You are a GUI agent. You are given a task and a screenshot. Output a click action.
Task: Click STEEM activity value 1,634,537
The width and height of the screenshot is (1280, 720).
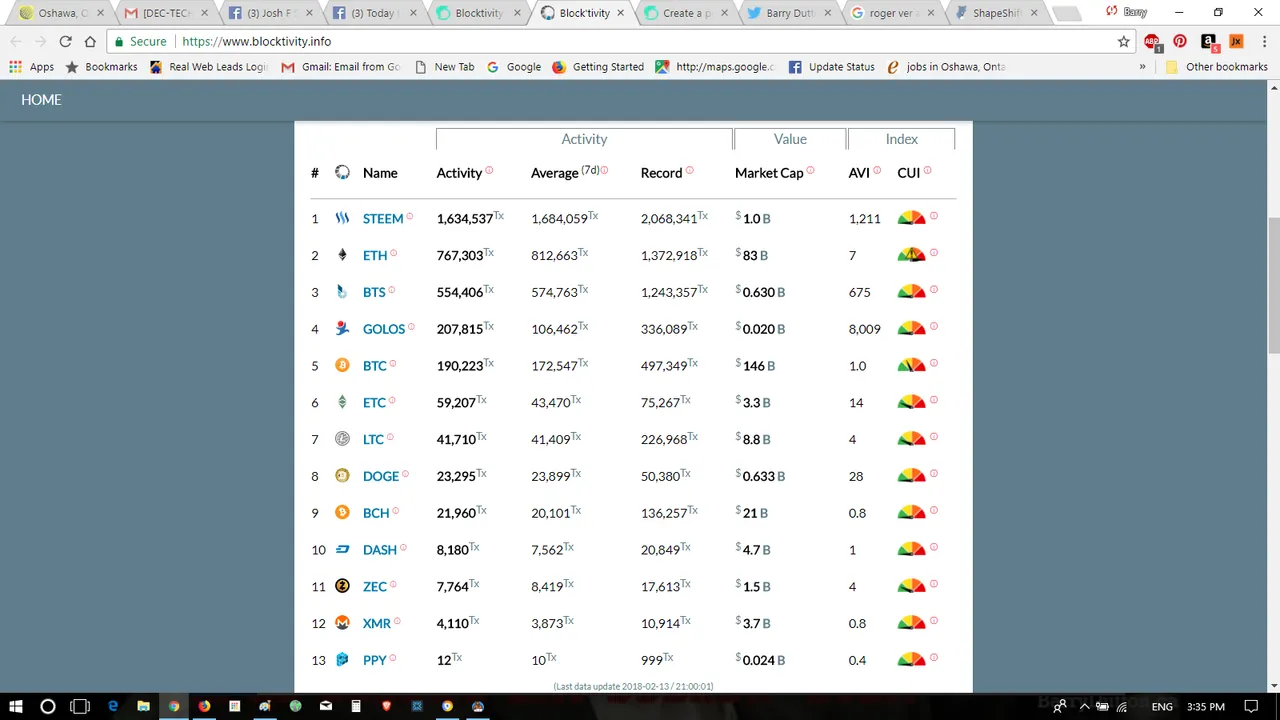465,218
